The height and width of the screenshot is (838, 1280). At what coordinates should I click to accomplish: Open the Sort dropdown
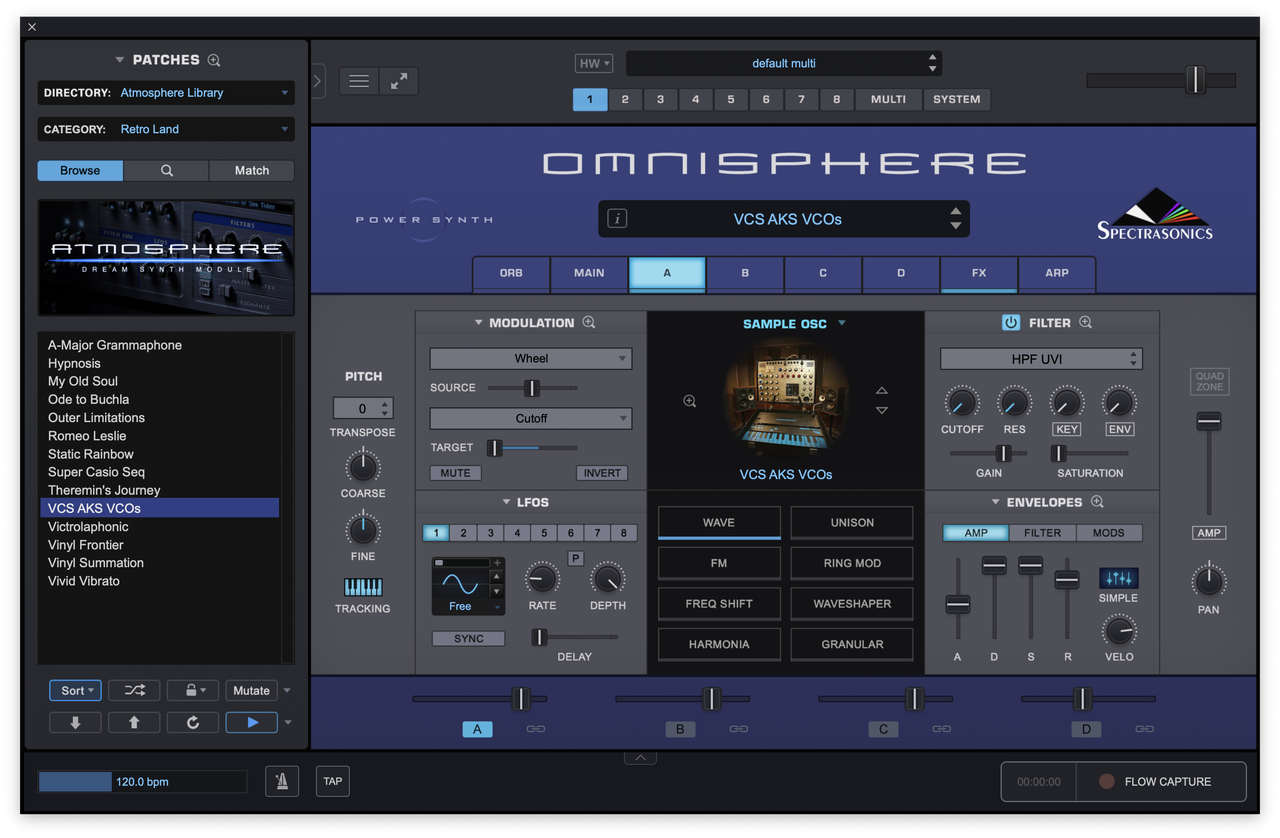tap(75, 690)
